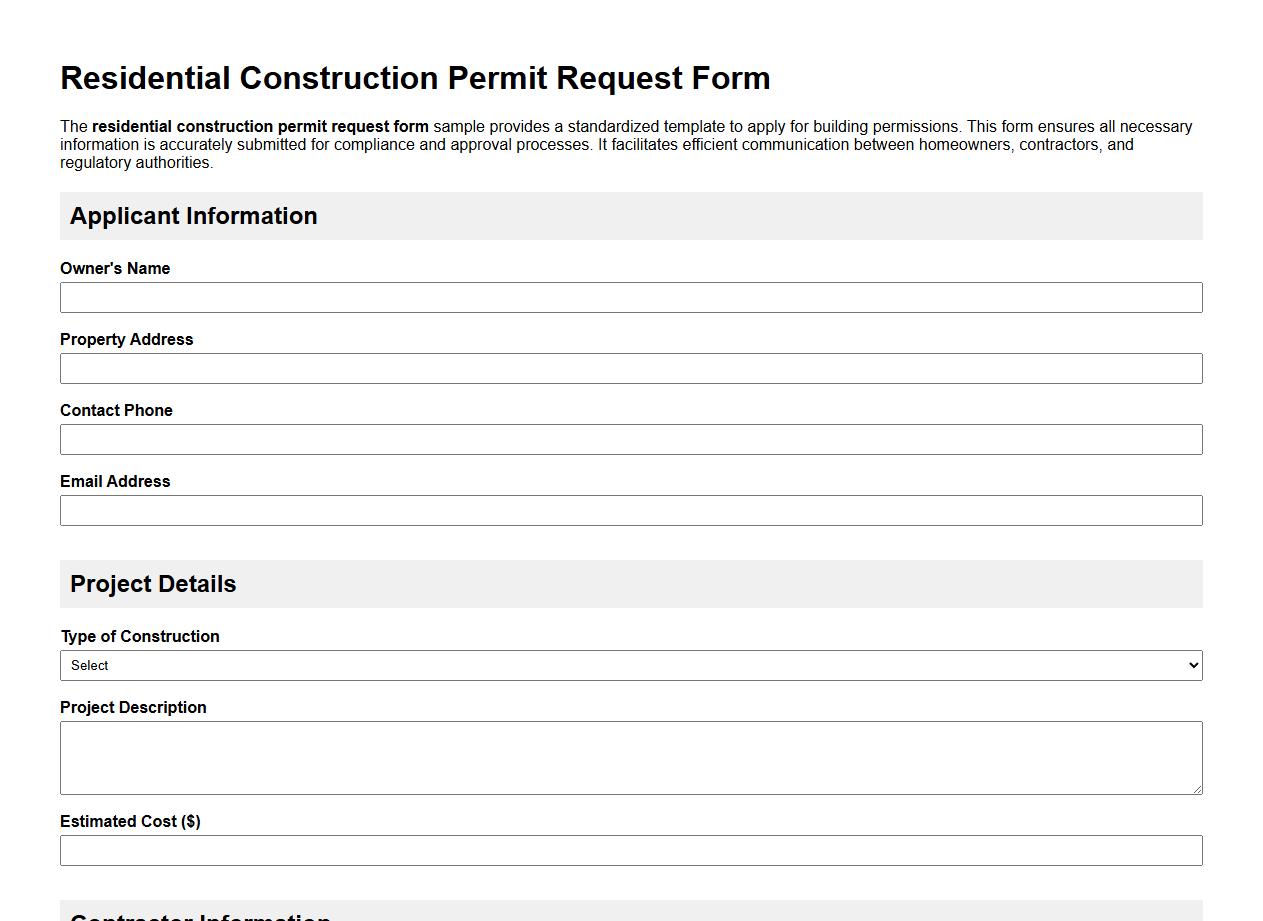Click the Applicant Information section header

coord(194,215)
